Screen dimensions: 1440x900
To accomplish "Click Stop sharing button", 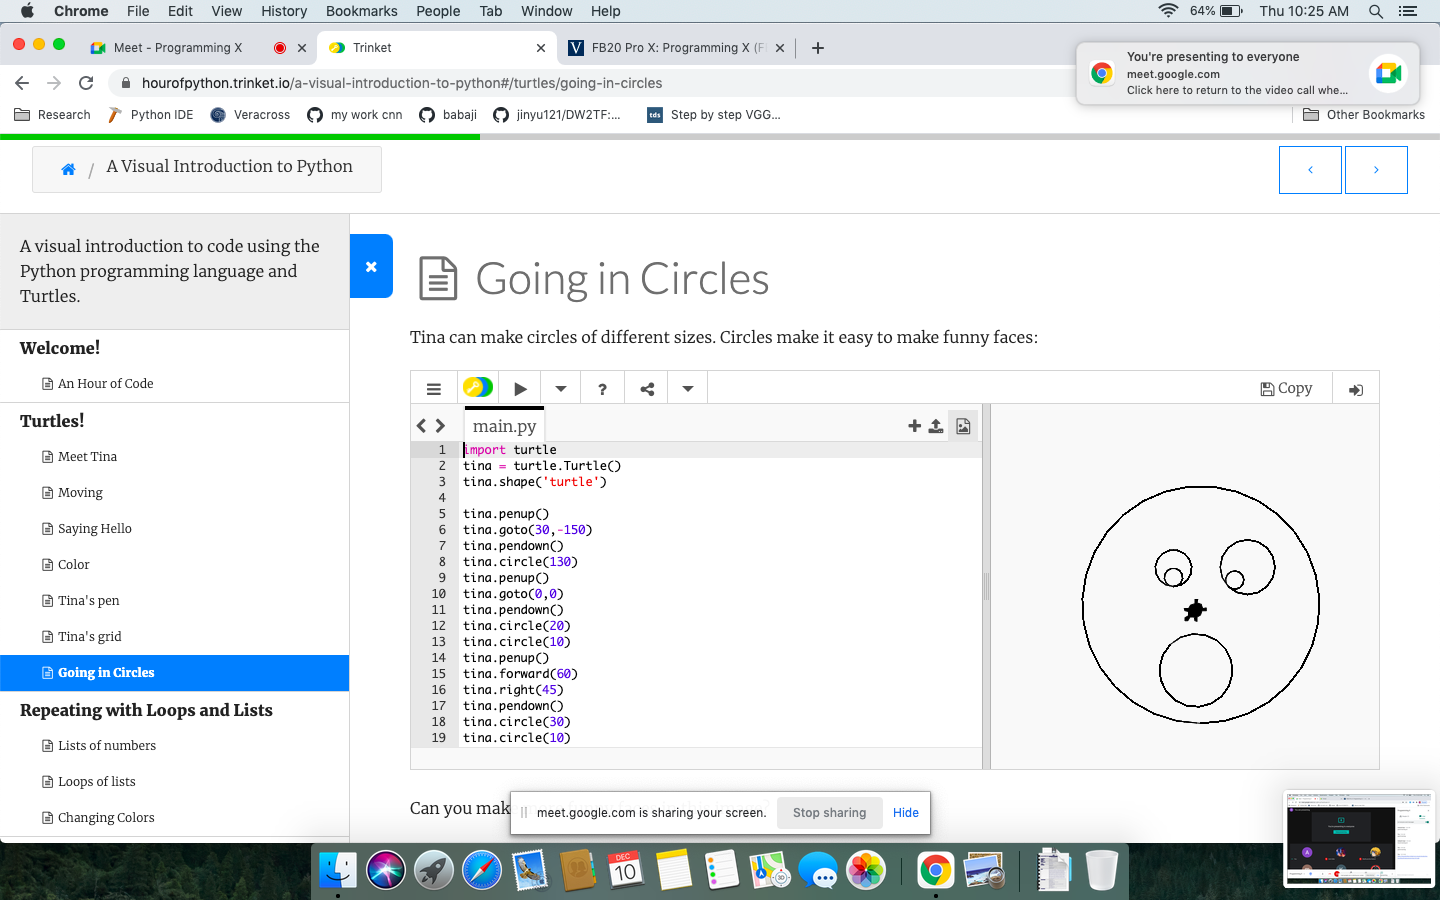I will pyautogui.click(x=829, y=813).
